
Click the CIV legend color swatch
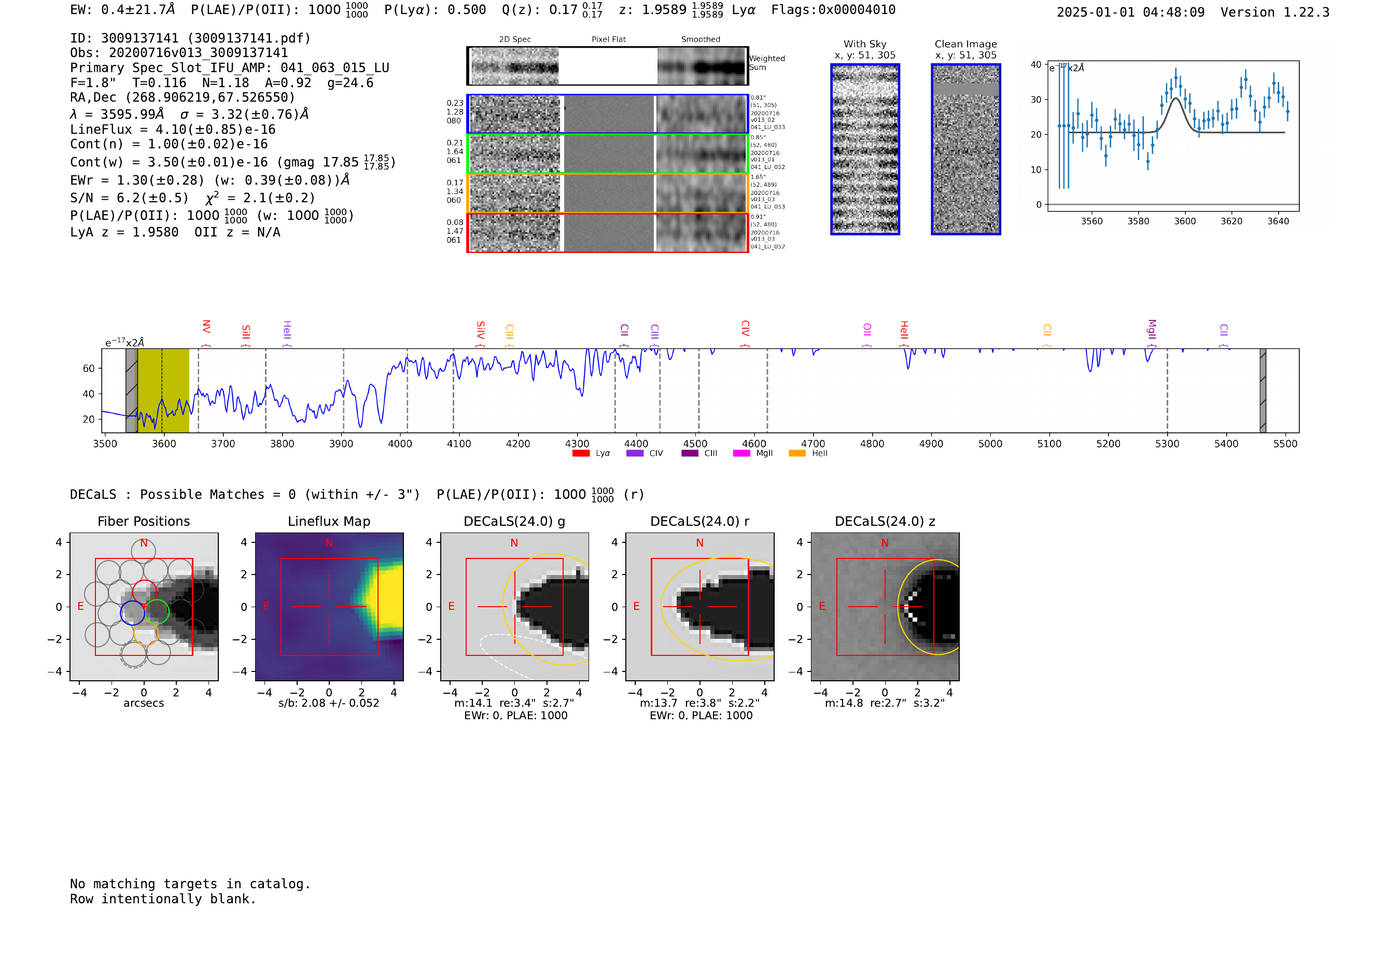[635, 453]
